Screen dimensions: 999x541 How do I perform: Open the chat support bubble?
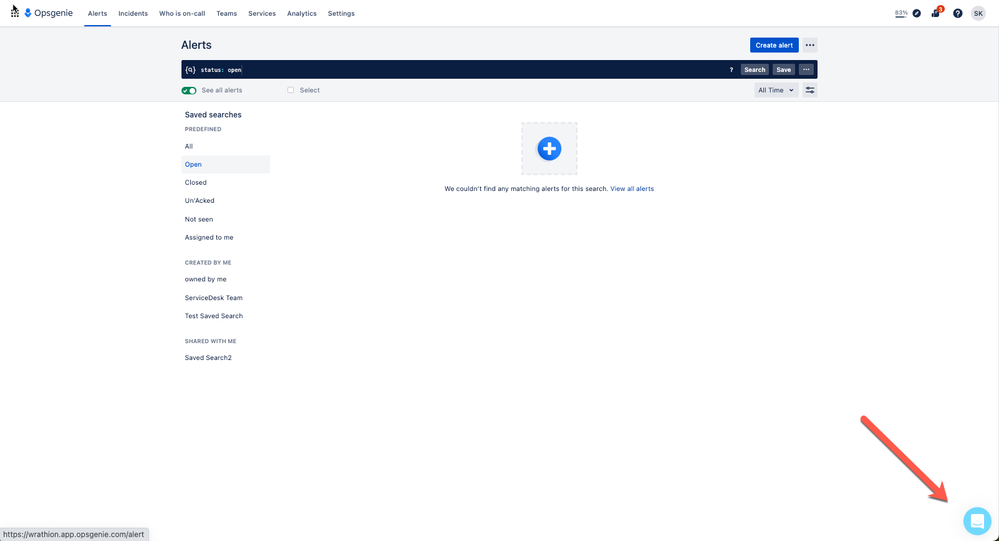(x=977, y=521)
